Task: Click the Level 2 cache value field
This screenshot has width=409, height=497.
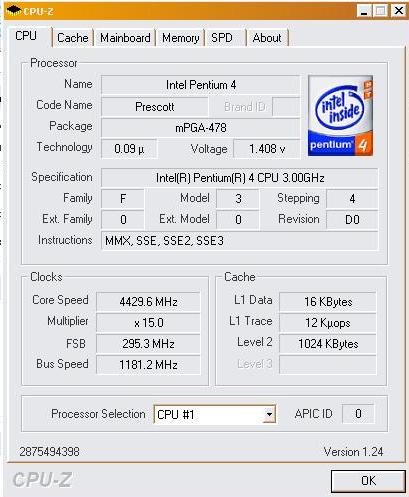Action: tap(328, 344)
